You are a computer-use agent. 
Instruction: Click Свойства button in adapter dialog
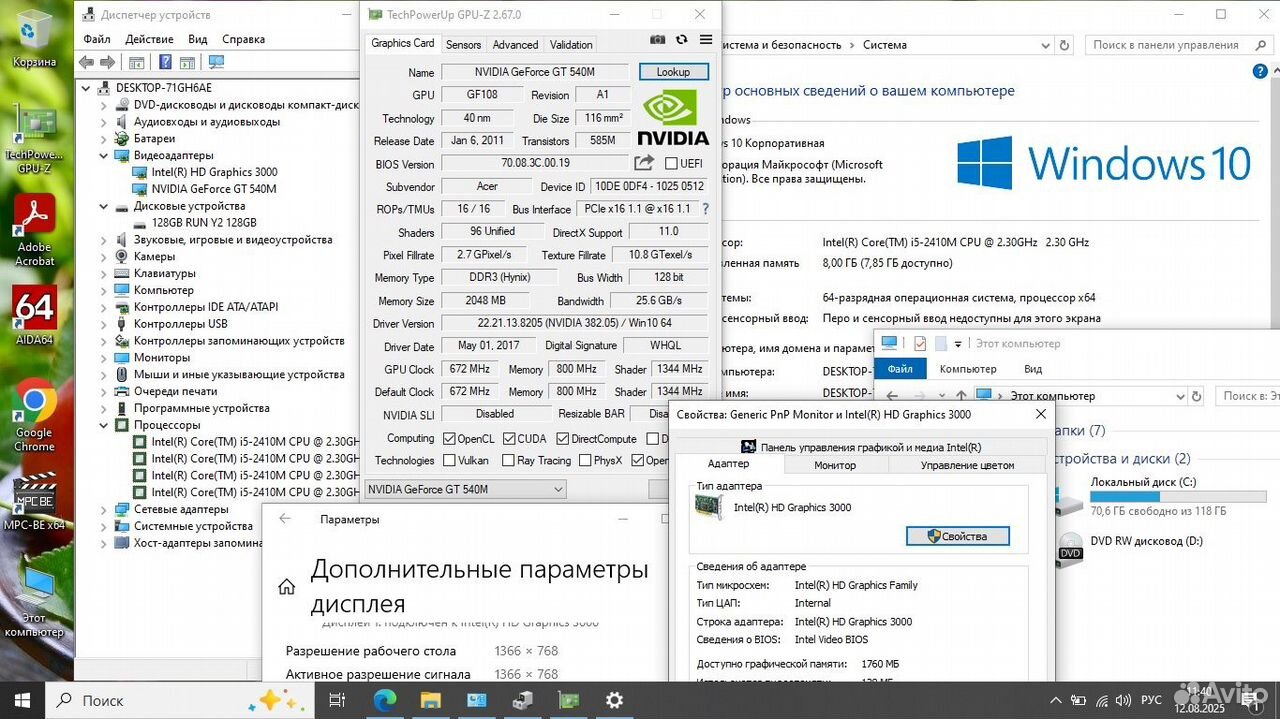957,536
